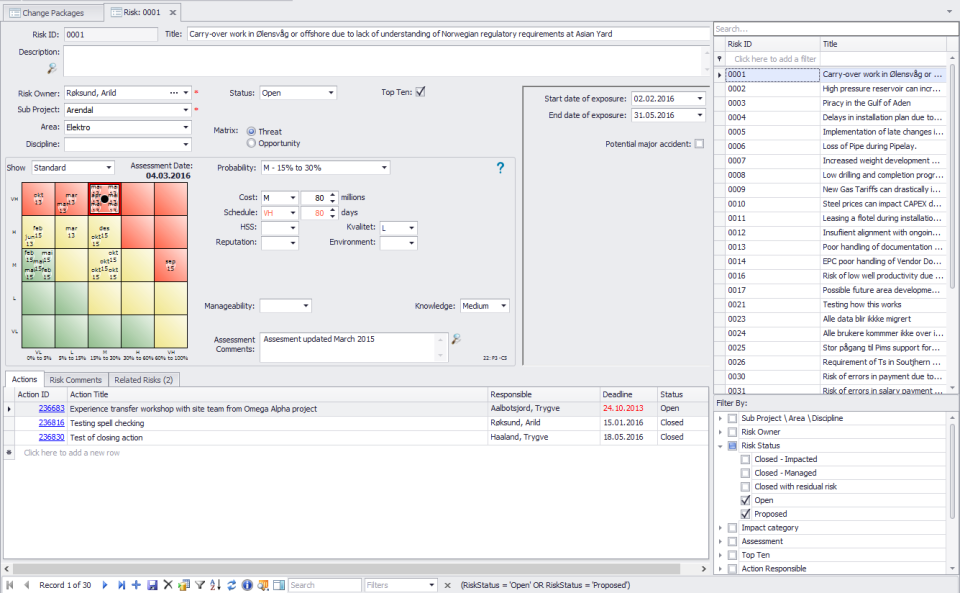The height and width of the screenshot is (593, 960).
Task: Open the Probability dropdown
Action: pos(383,168)
